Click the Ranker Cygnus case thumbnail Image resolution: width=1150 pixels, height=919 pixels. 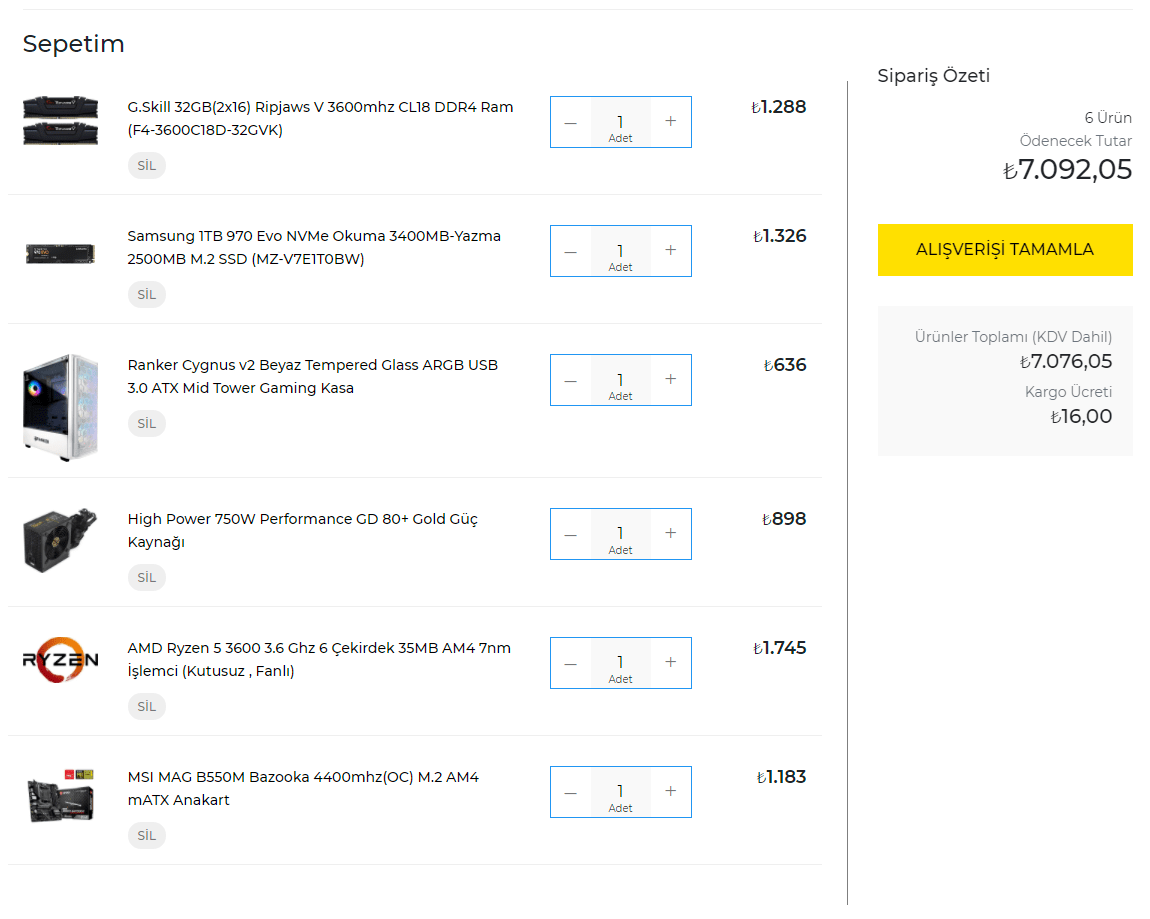pyautogui.click(x=60, y=406)
